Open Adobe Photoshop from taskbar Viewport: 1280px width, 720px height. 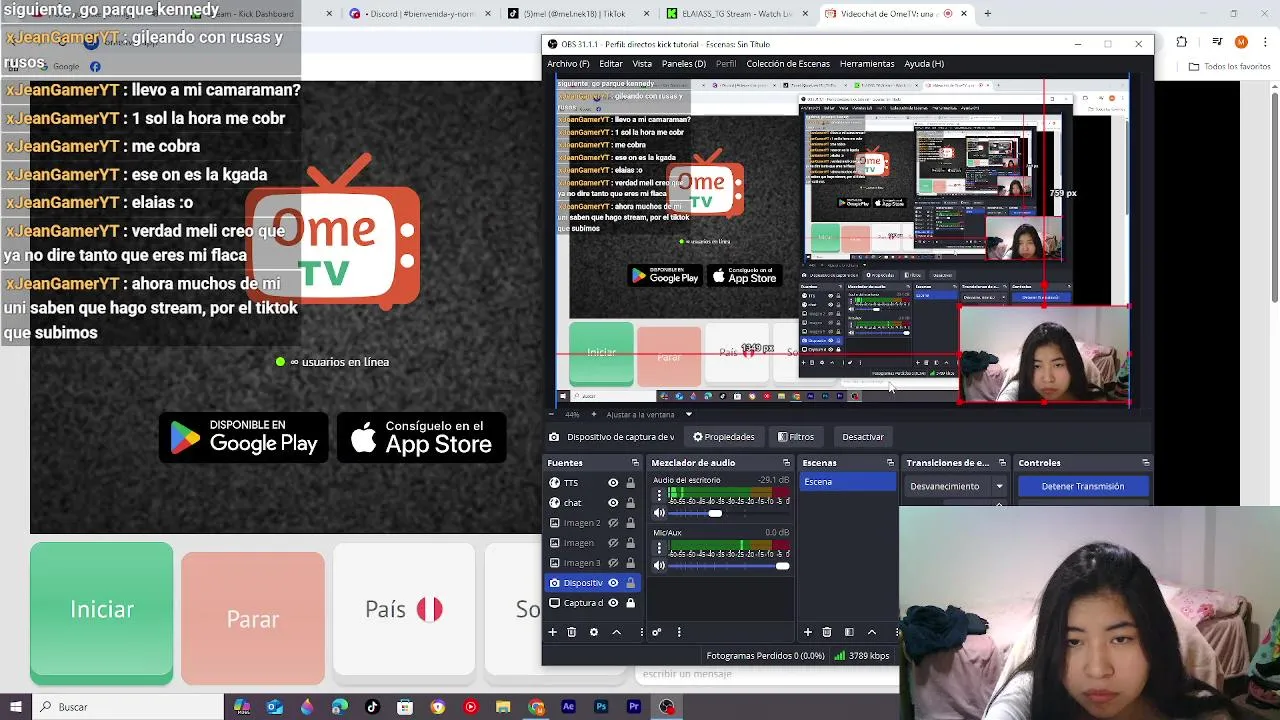coord(601,707)
